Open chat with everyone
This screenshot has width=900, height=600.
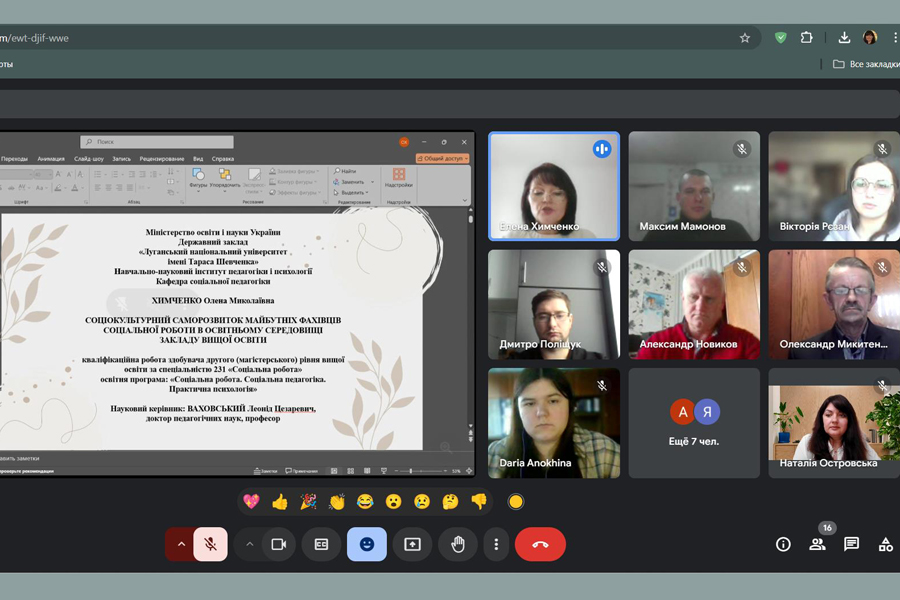point(851,544)
